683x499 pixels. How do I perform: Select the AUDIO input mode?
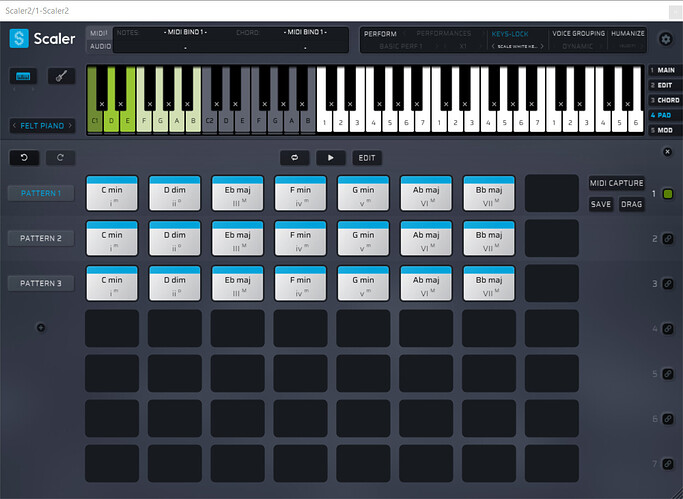pyautogui.click(x=100, y=46)
